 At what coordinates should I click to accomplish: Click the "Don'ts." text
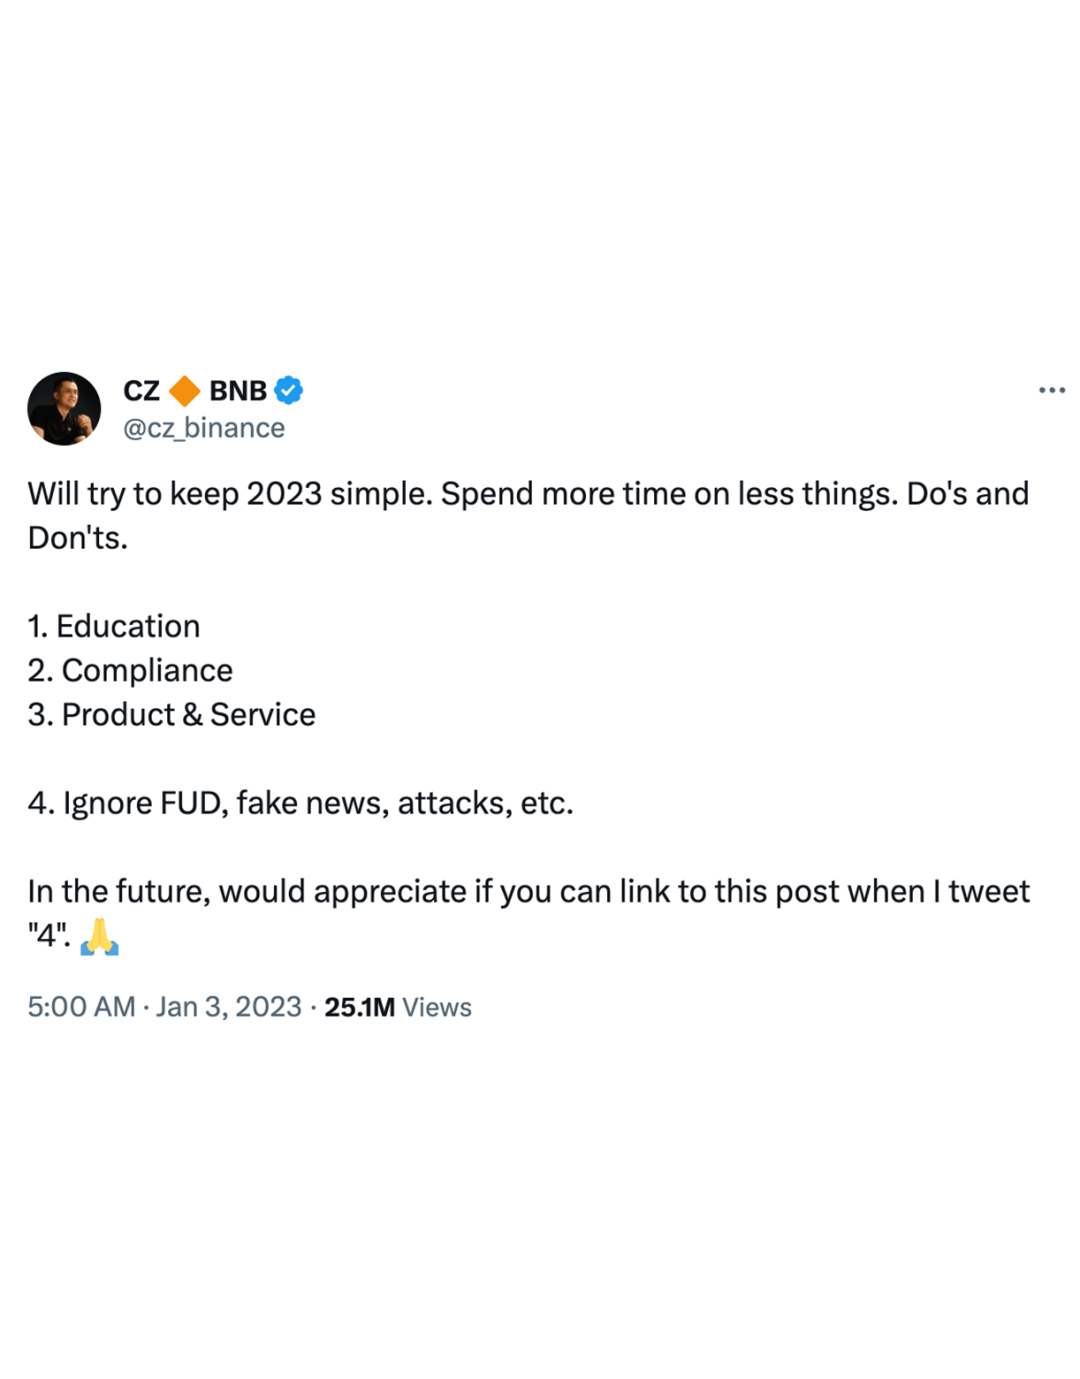coord(78,538)
